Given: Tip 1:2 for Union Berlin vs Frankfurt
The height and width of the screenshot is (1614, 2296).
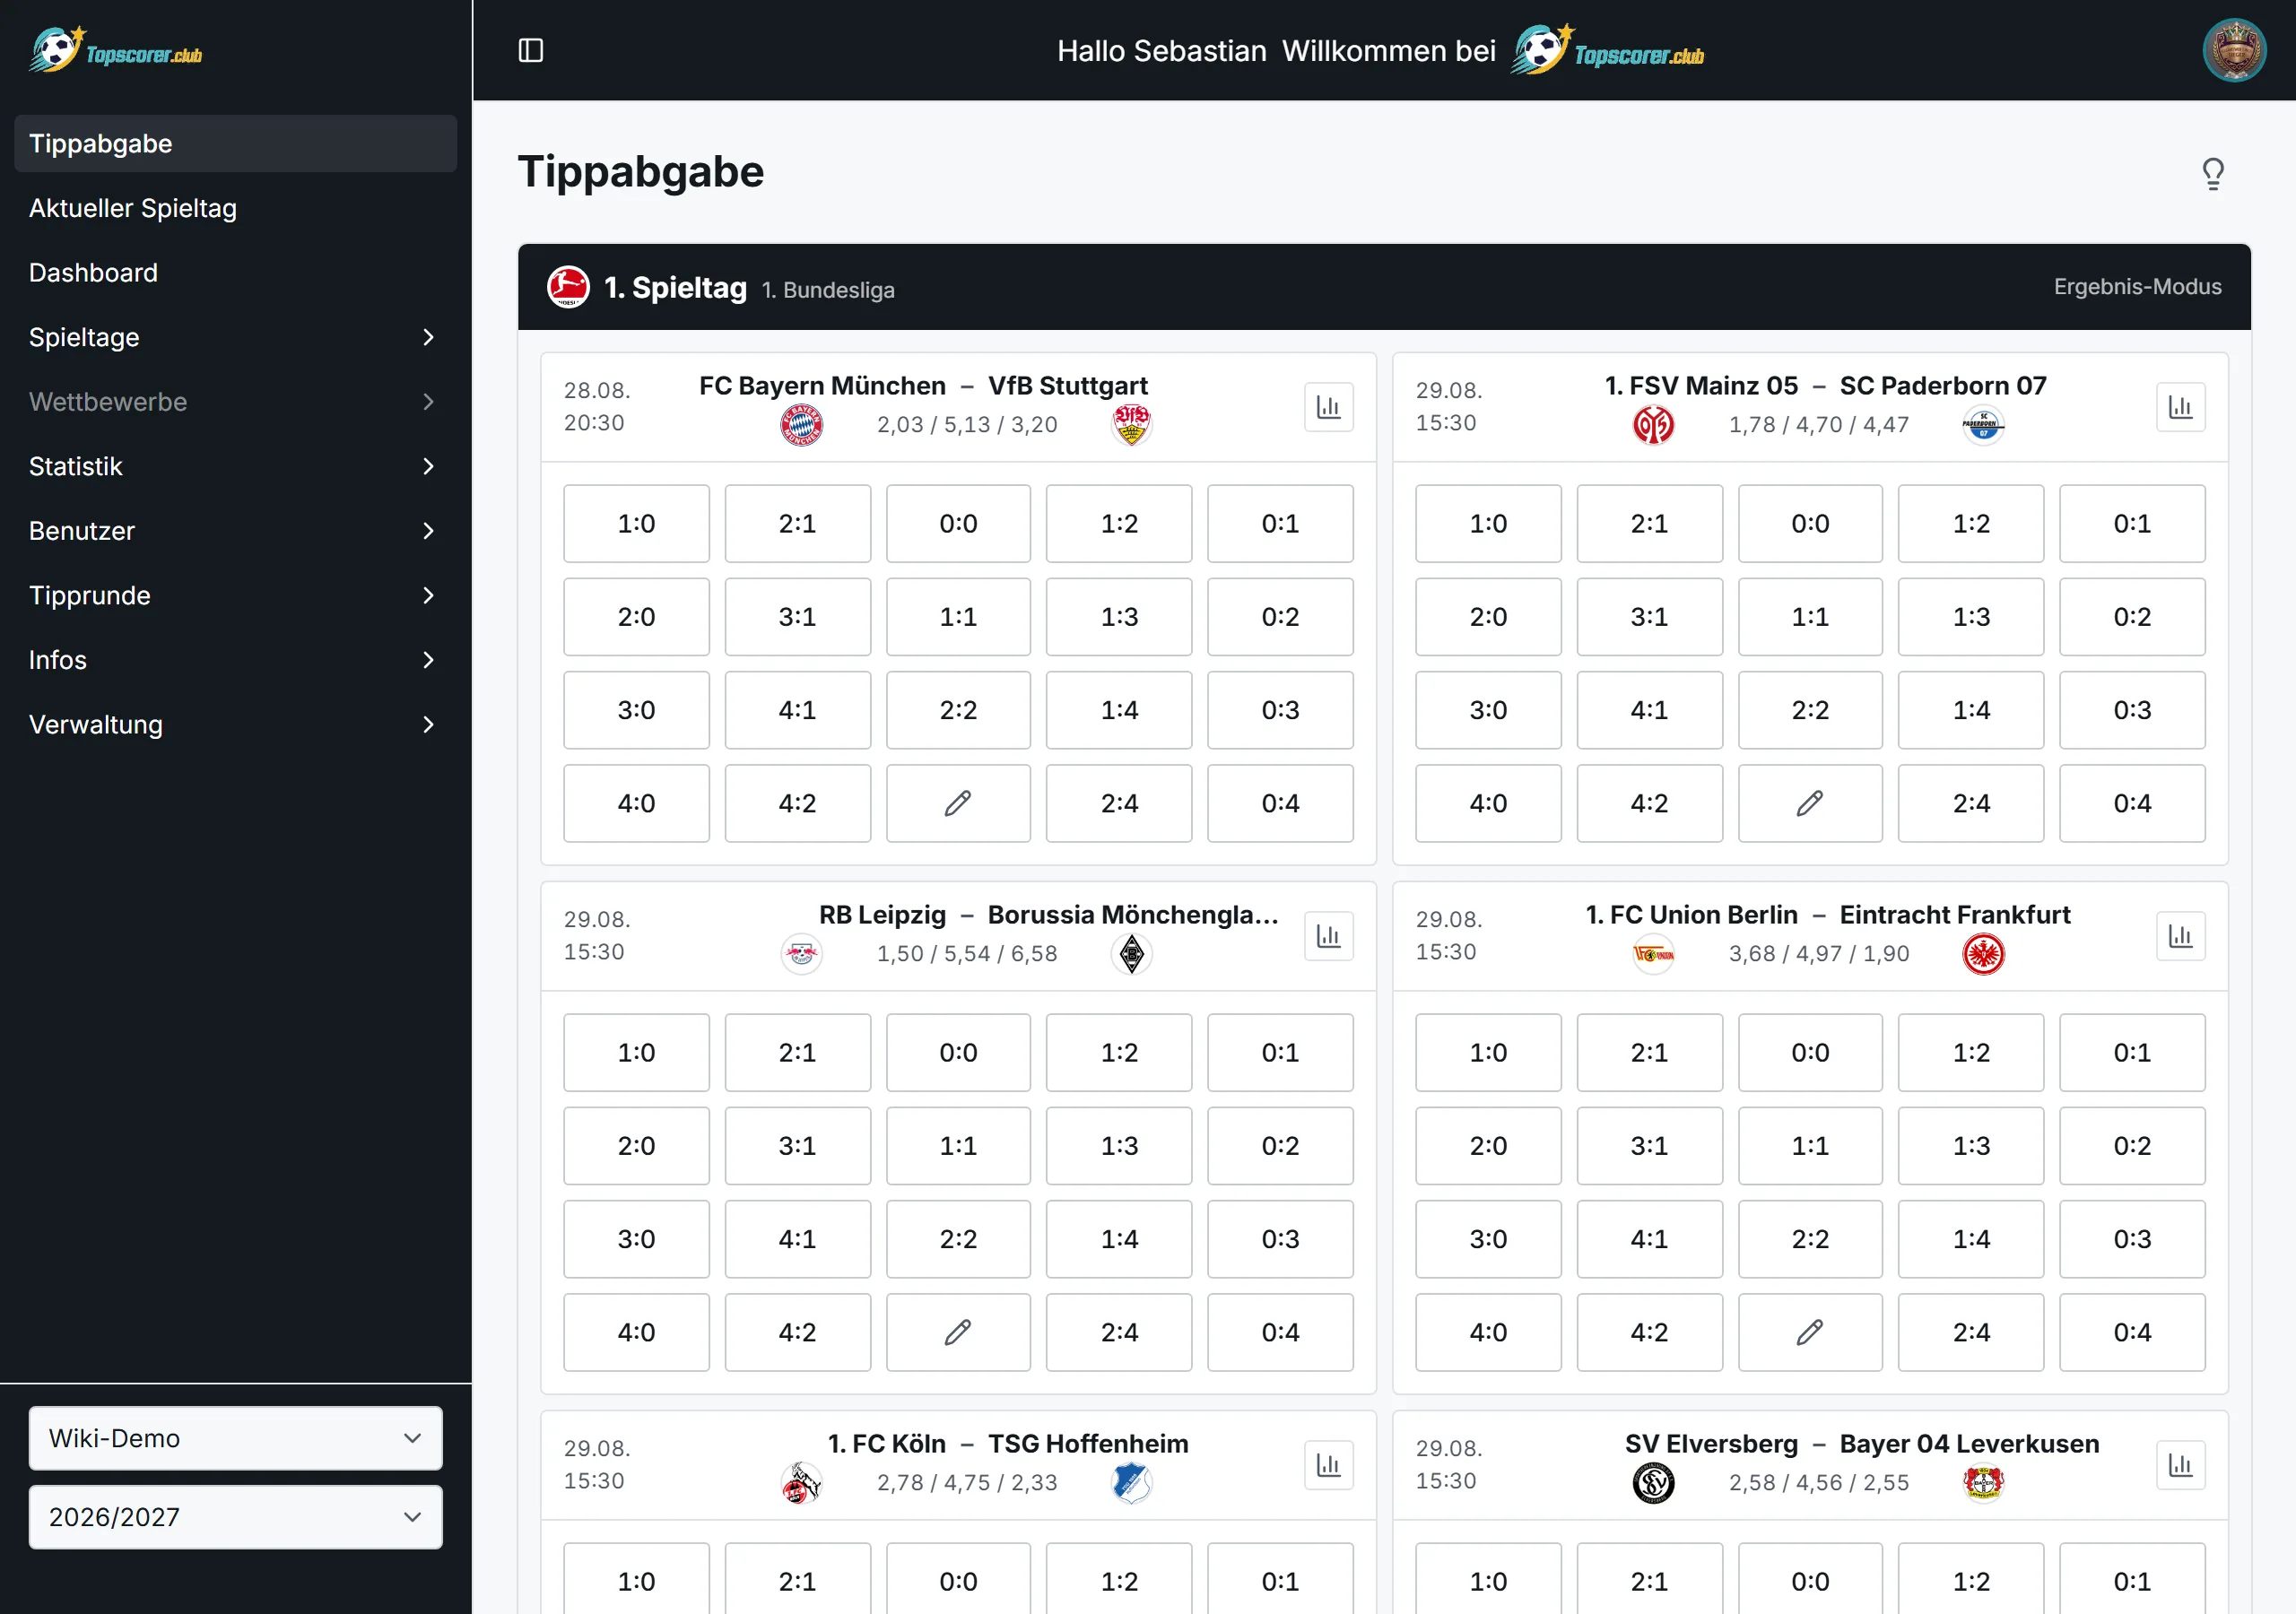Looking at the screenshot, I should click(x=1971, y=1052).
